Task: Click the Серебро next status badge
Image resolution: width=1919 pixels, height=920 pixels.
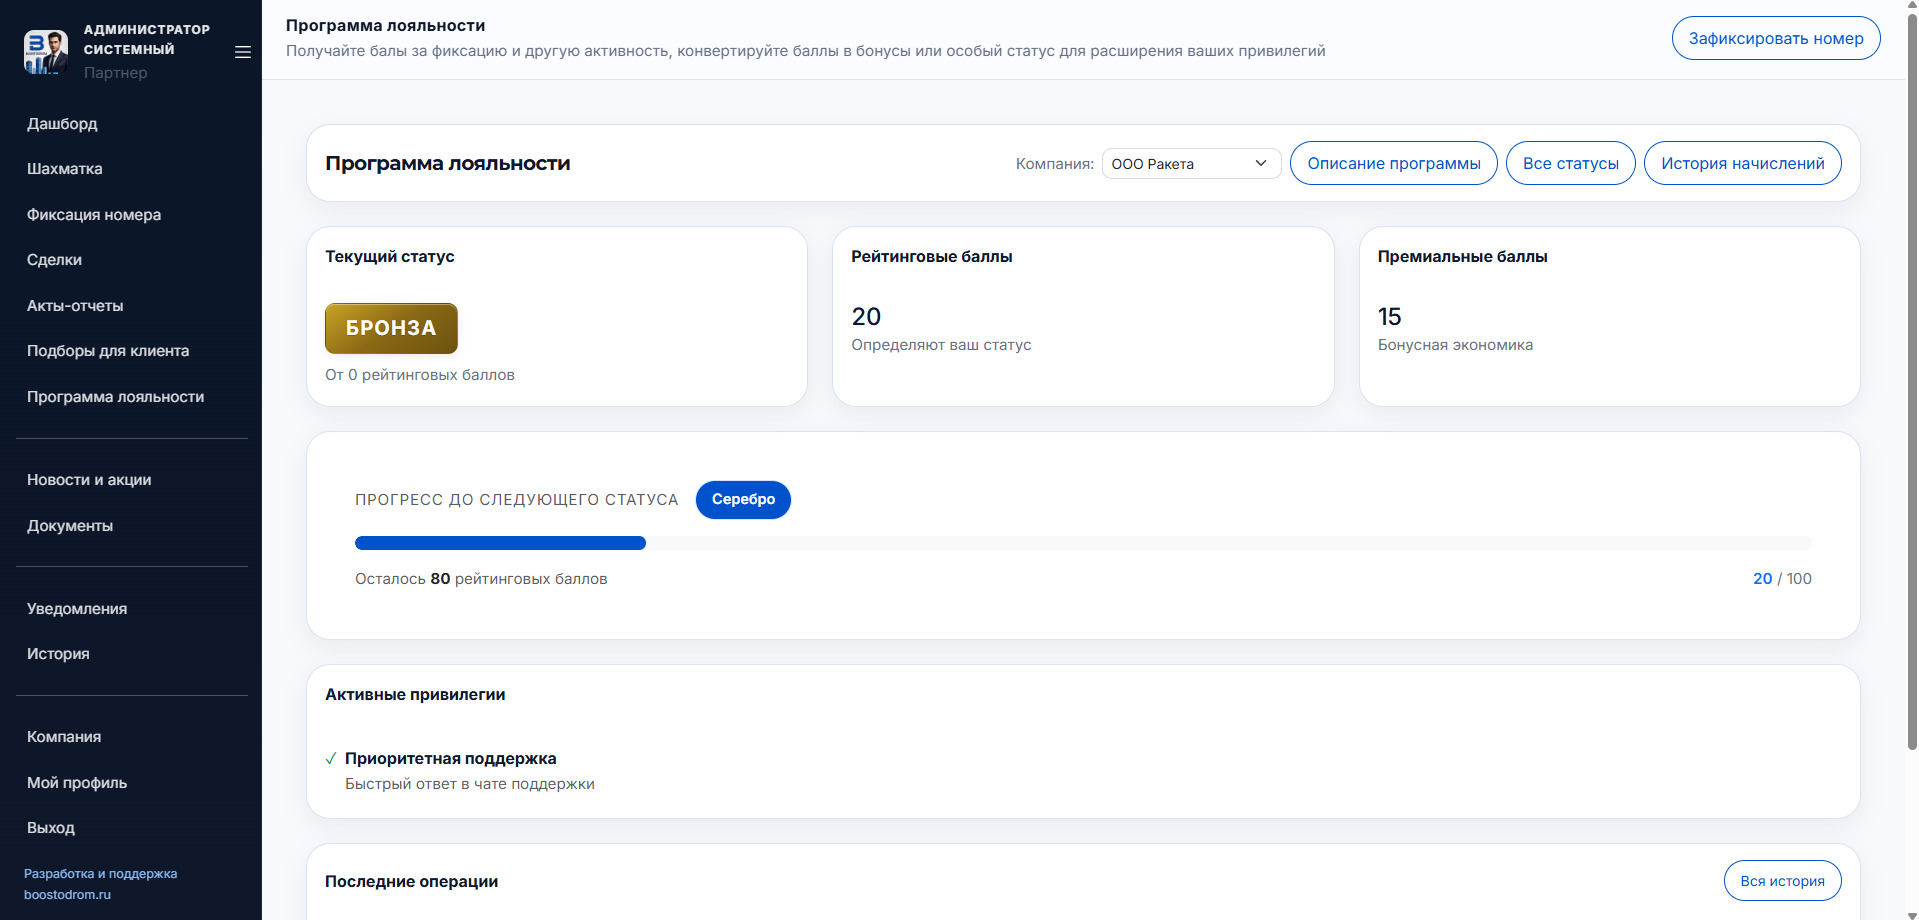Action: tap(743, 500)
